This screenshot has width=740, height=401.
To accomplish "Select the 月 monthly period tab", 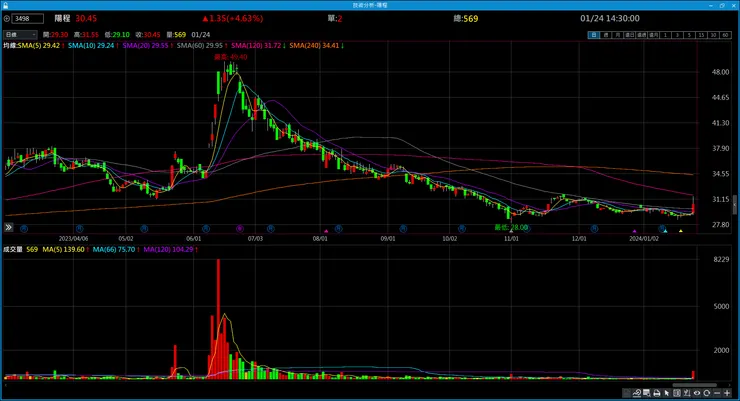I will click(617, 35).
